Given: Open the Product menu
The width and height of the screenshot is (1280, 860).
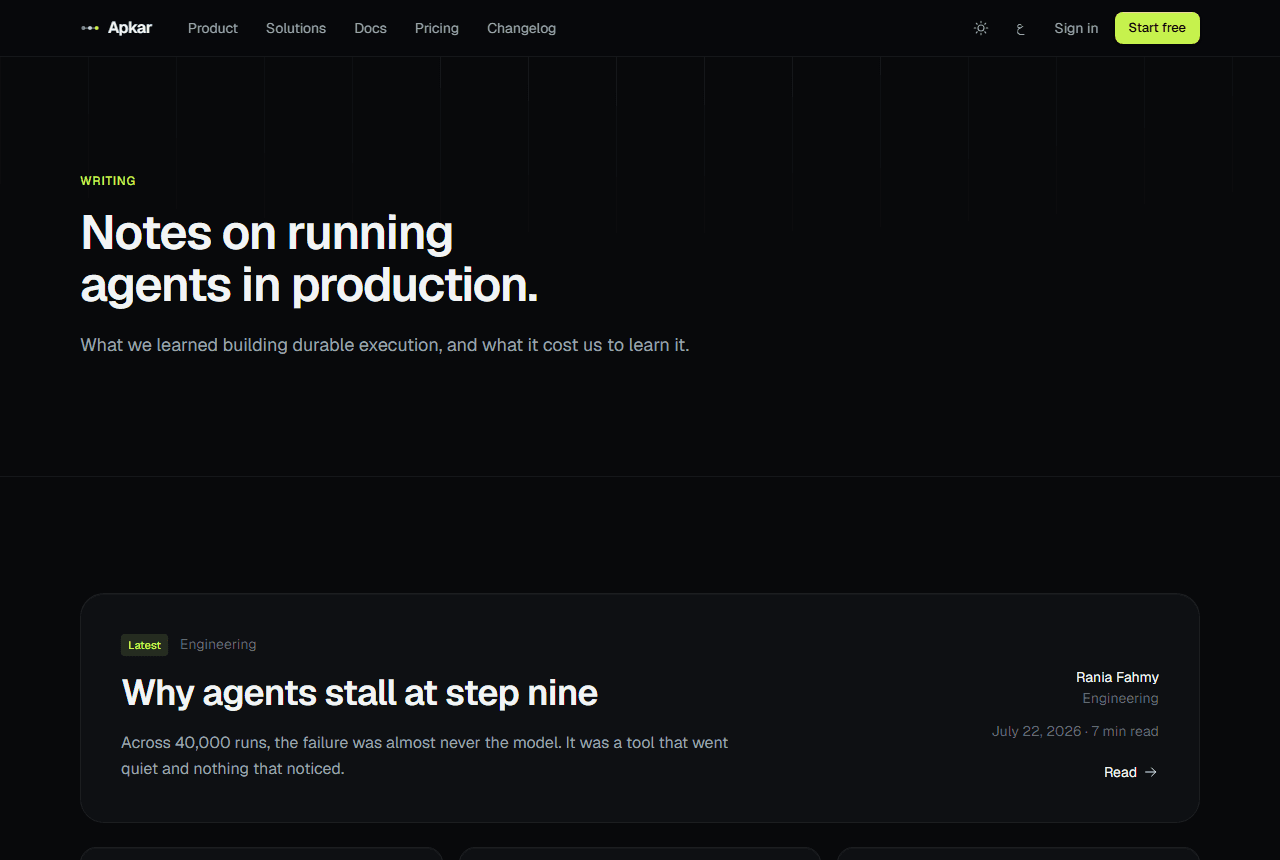Looking at the screenshot, I should click(213, 28).
